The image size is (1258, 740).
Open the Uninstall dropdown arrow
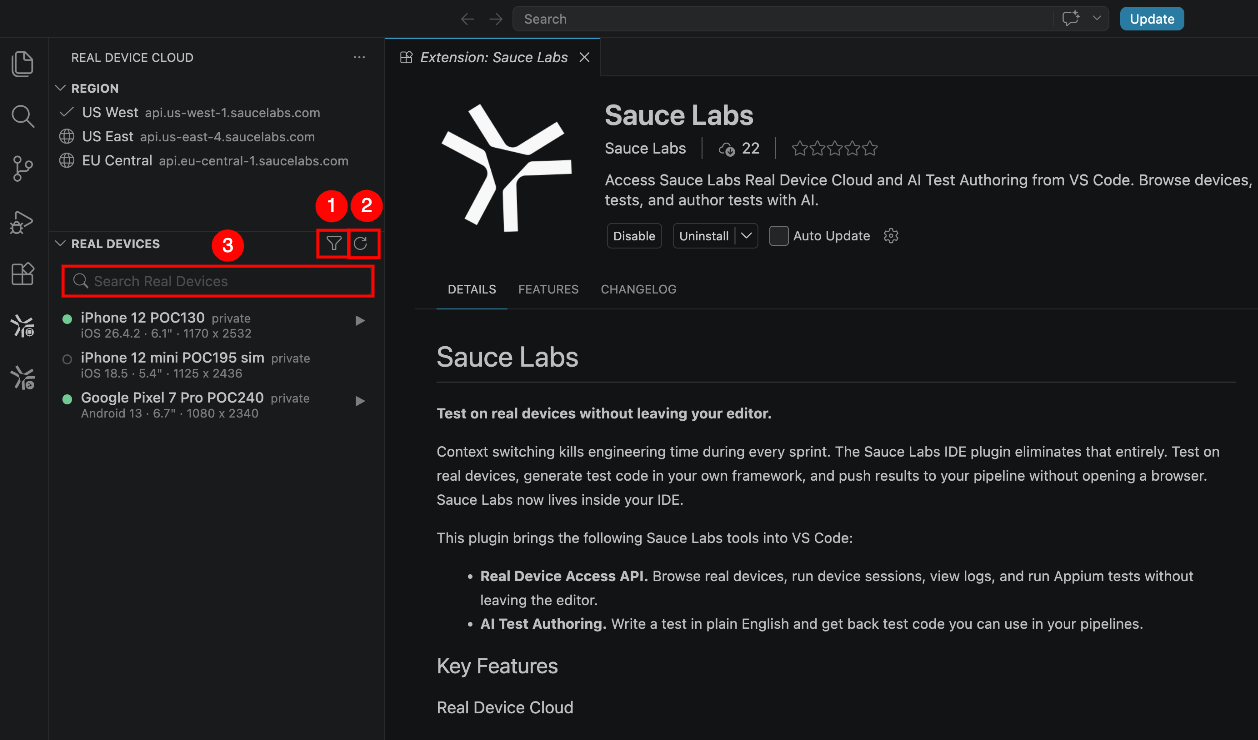click(x=747, y=236)
